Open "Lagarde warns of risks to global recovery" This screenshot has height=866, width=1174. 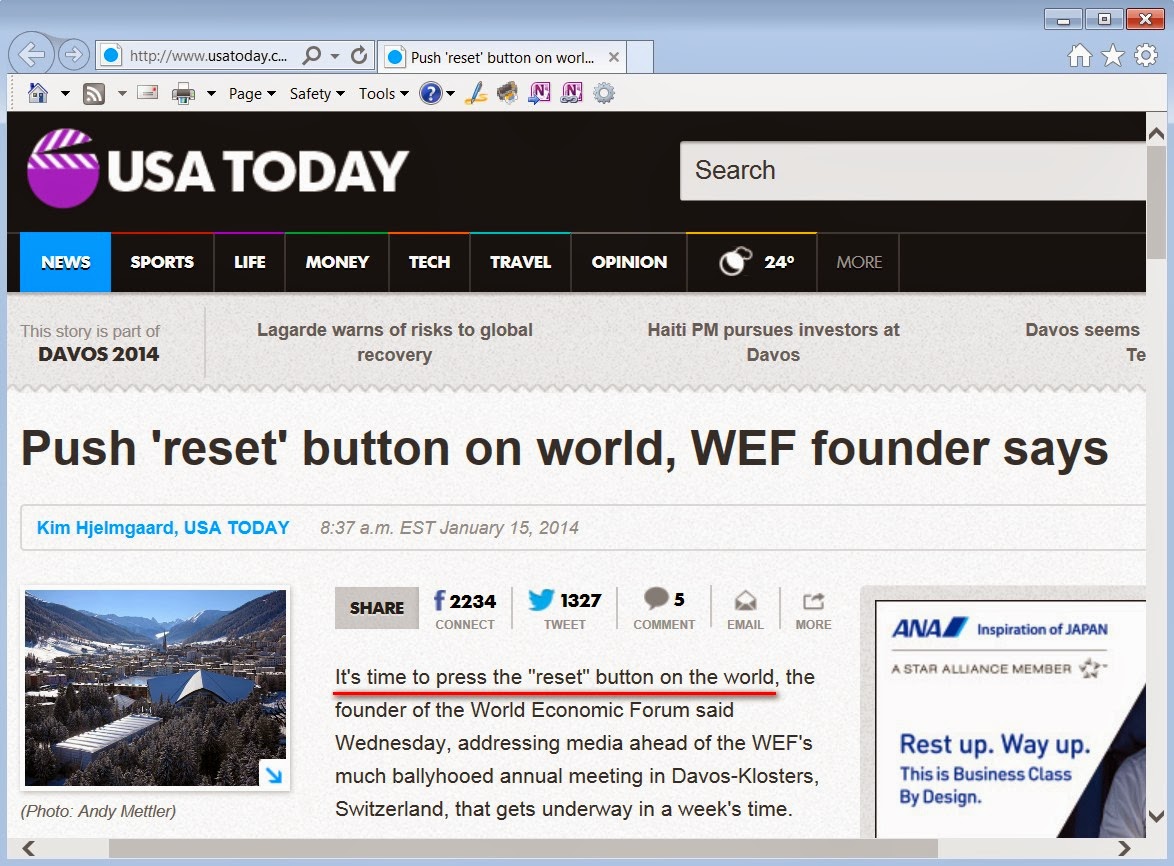(395, 342)
